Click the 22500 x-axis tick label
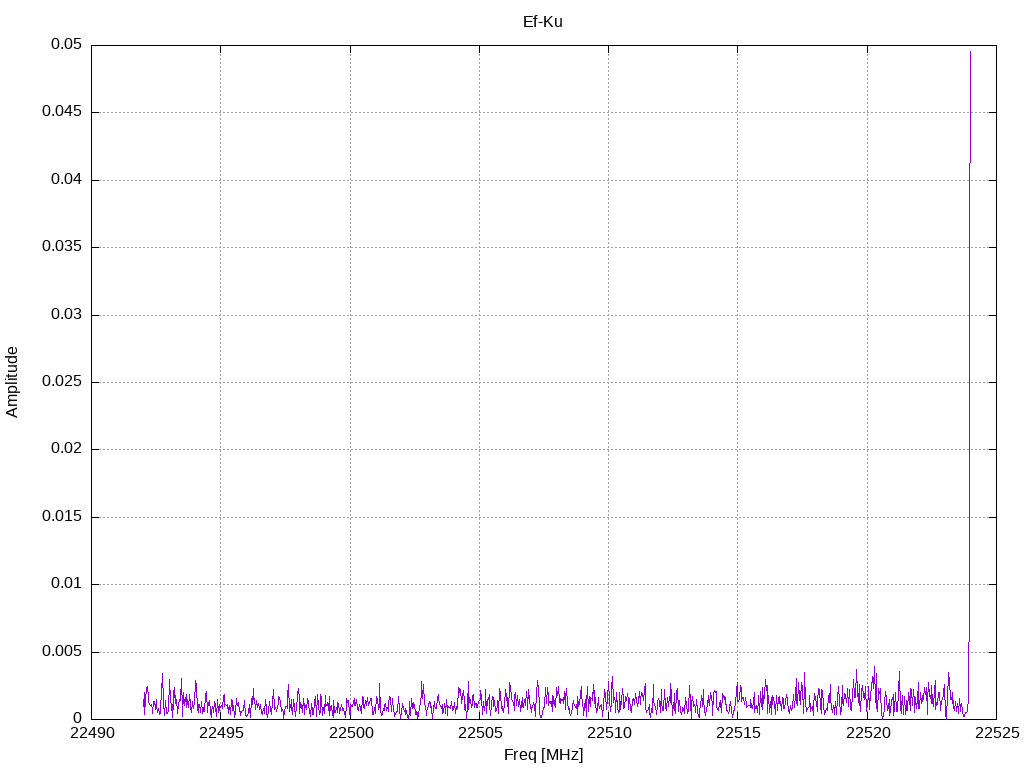 pos(350,734)
